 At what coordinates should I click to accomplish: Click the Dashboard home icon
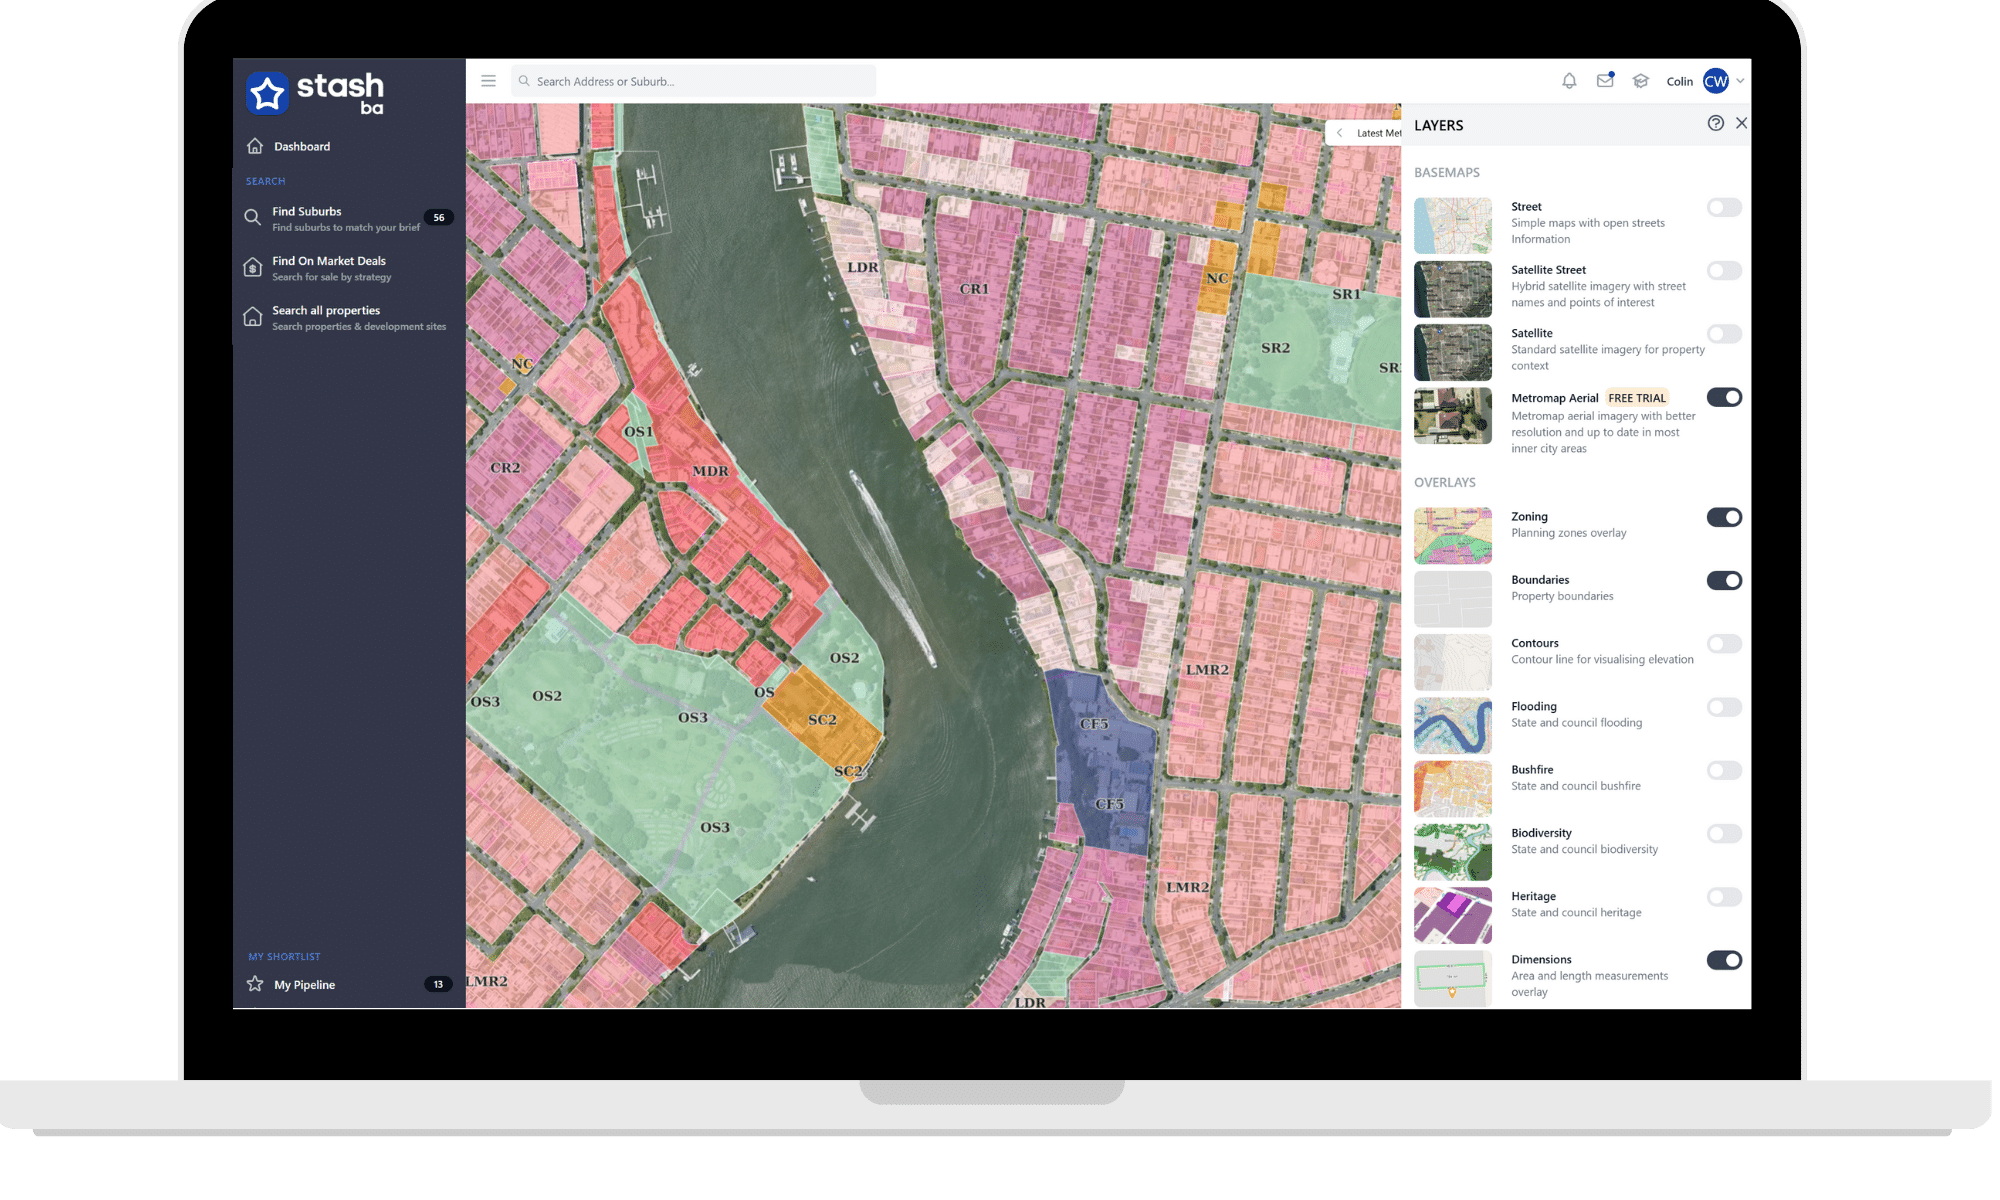(x=255, y=146)
